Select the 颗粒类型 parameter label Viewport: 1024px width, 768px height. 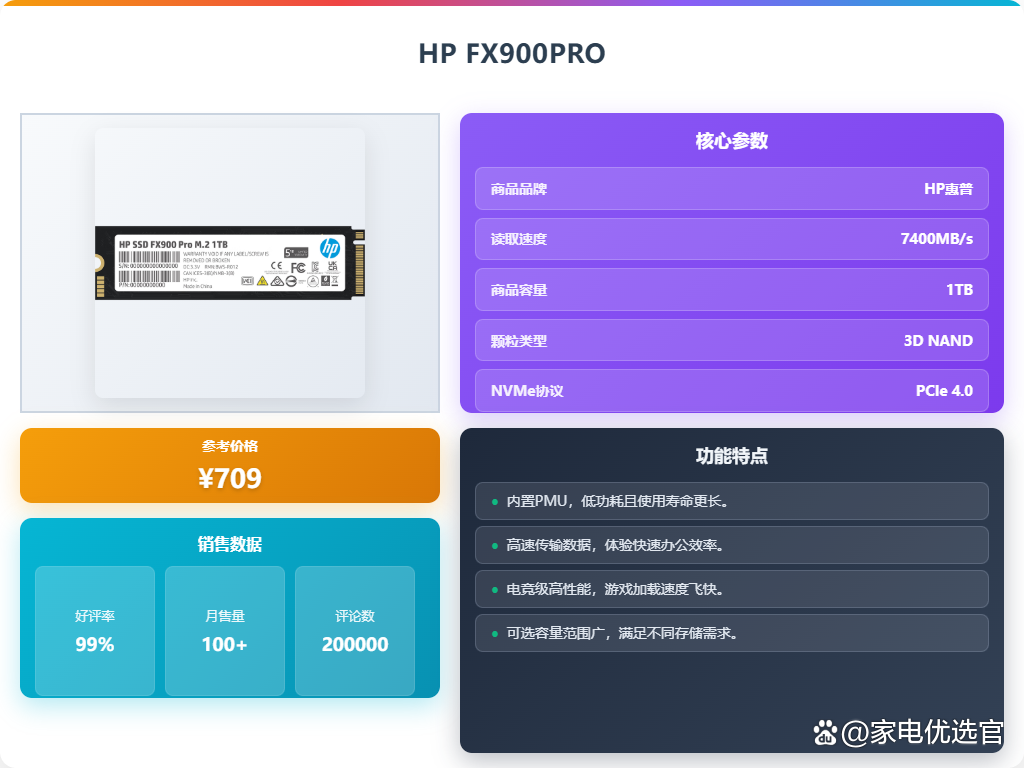pyautogui.click(x=519, y=341)
